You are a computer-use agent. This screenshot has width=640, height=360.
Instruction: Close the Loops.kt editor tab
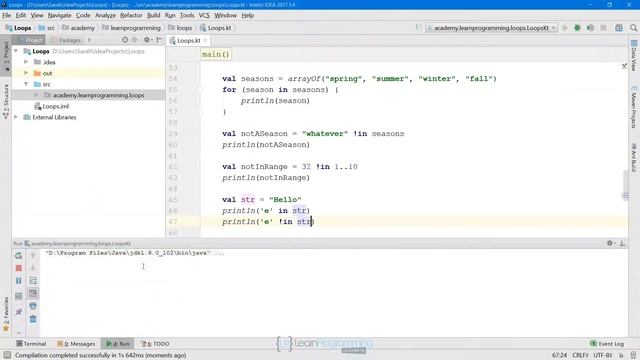205,40
